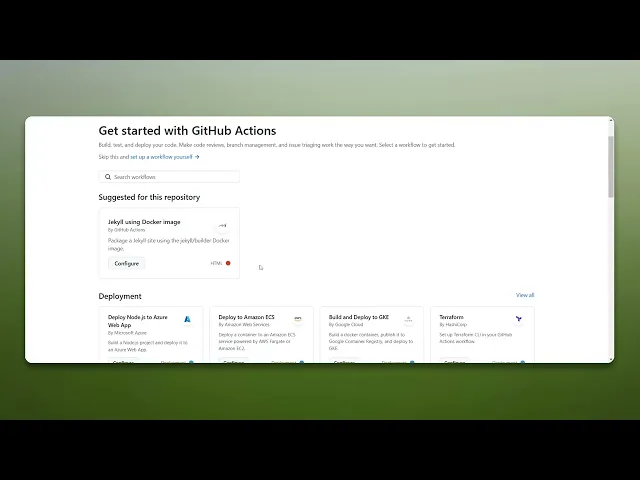The height and width of the screenshot is (480, 640).
Task: Click the arrow after 'workflow yourself'
Action: pos(197,157)
